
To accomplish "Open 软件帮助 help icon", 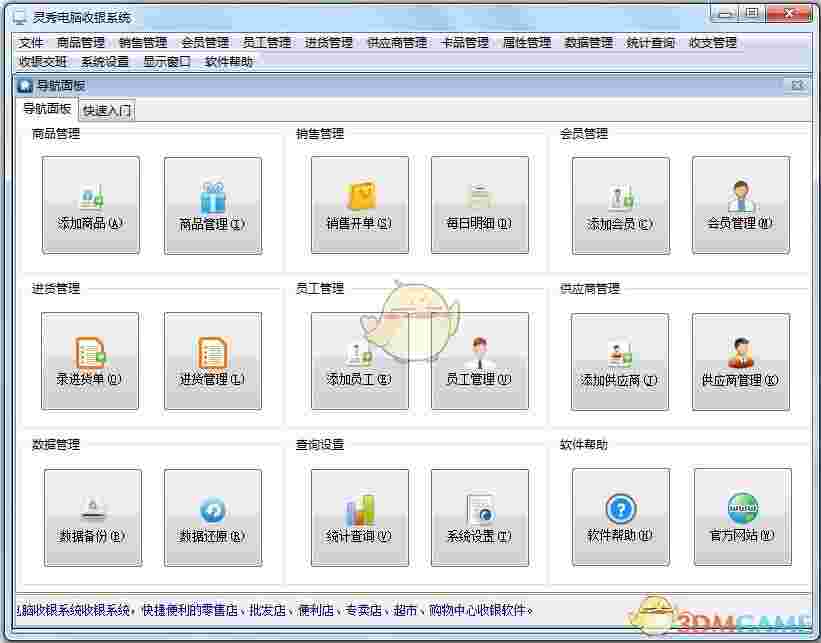I will point(620,517).
